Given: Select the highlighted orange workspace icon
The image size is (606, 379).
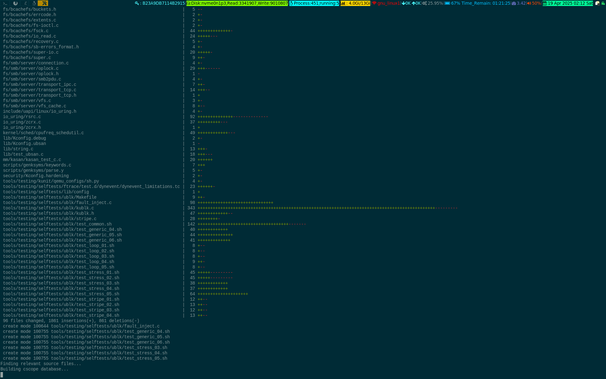Looking at the screenshot, I should [43, 3].
